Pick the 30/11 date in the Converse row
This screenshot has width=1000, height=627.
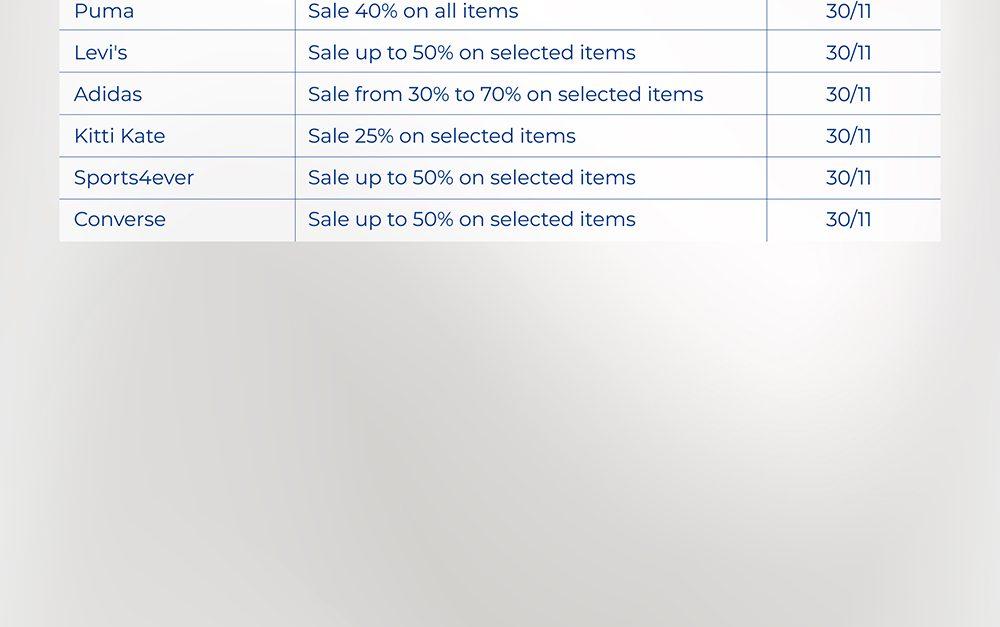point(848,220)
